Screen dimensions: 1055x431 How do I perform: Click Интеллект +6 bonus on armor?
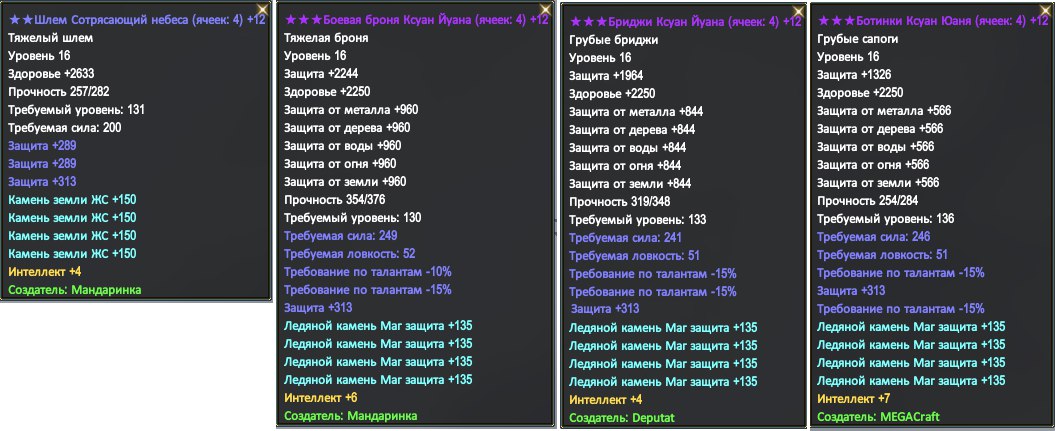(321, 398)
